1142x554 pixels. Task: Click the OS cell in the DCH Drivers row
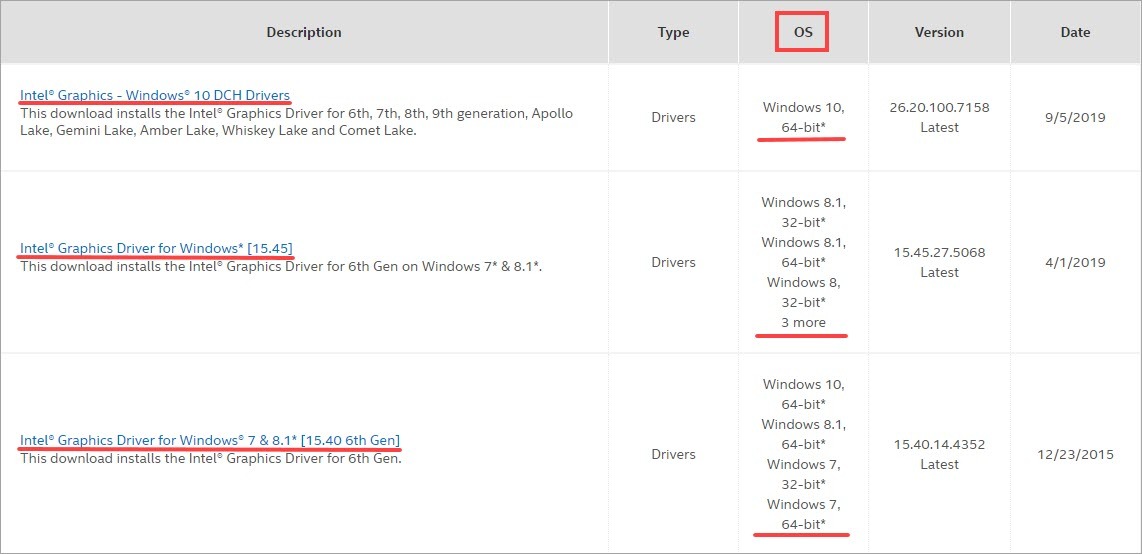coord(803,117)
